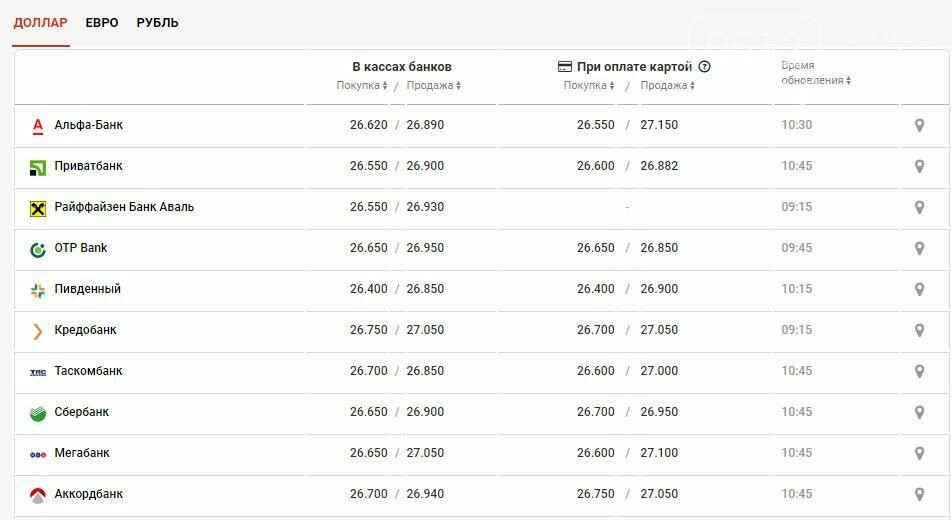Viewport: 952px width, 520px height.
Task: Switch to the РУБЛЬ tab
Action: click(x=157, y=23)
